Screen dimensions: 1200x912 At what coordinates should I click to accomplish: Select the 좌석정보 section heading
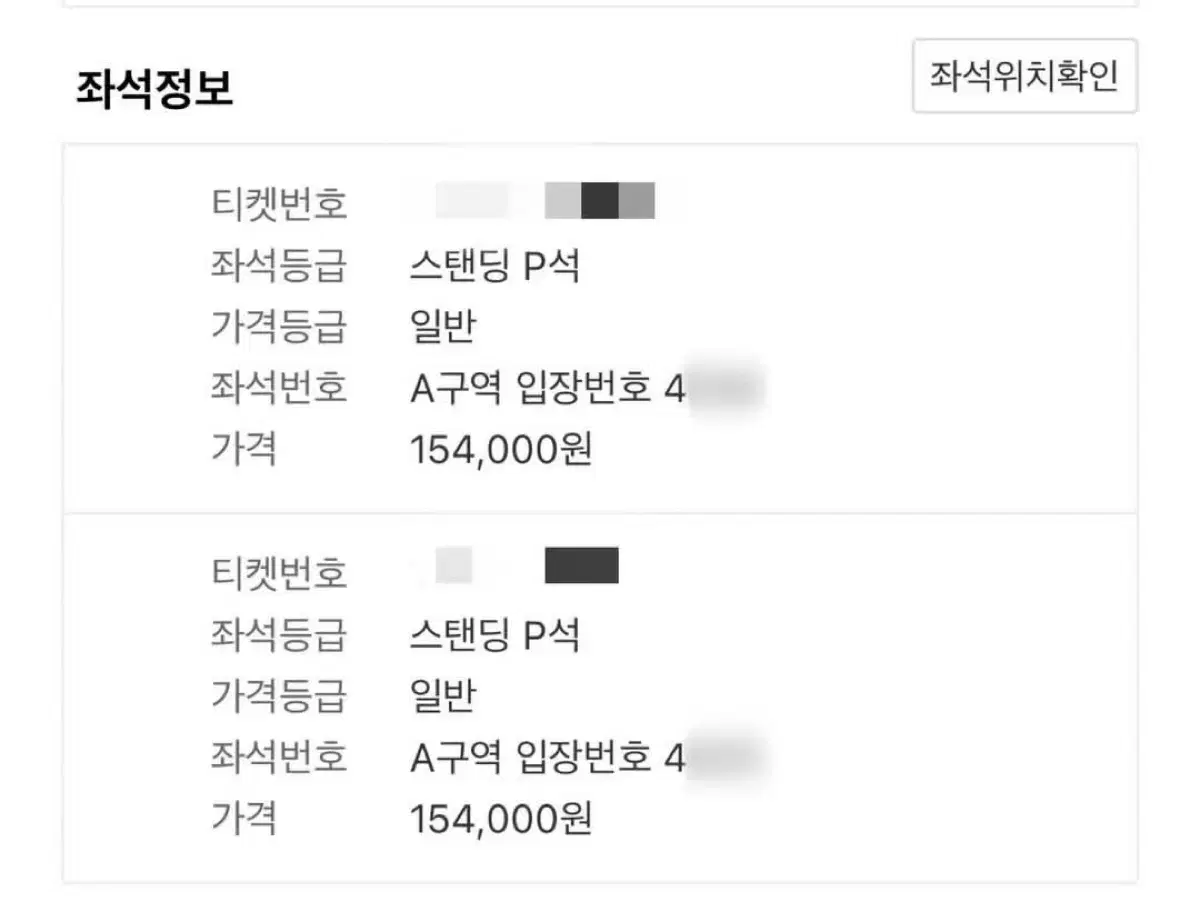pyautogui.click(x=154, y=90)
